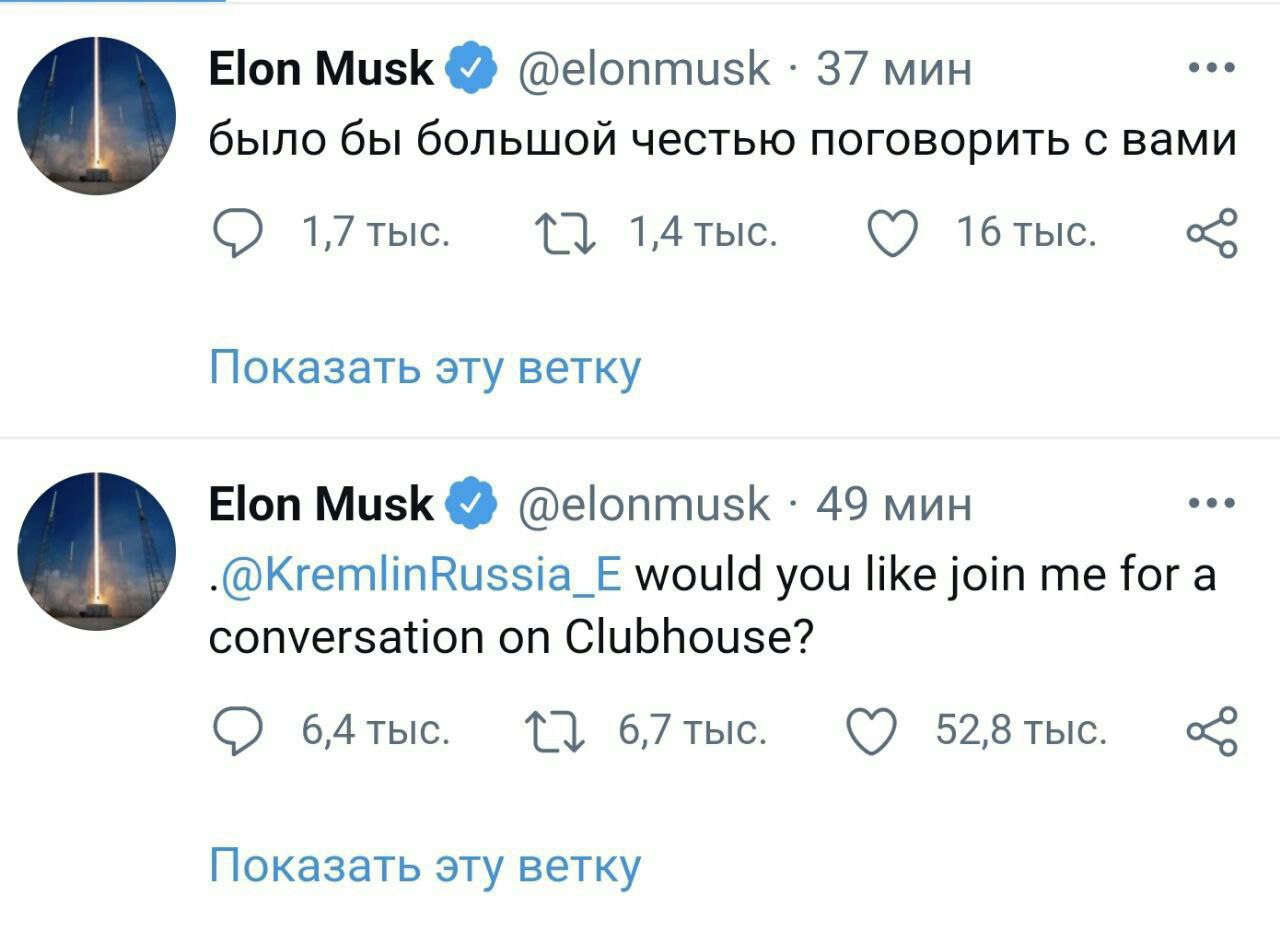Open rocket avatar of the top tweet
This screenshot has height=927, width=1280.
pos(97,115)
